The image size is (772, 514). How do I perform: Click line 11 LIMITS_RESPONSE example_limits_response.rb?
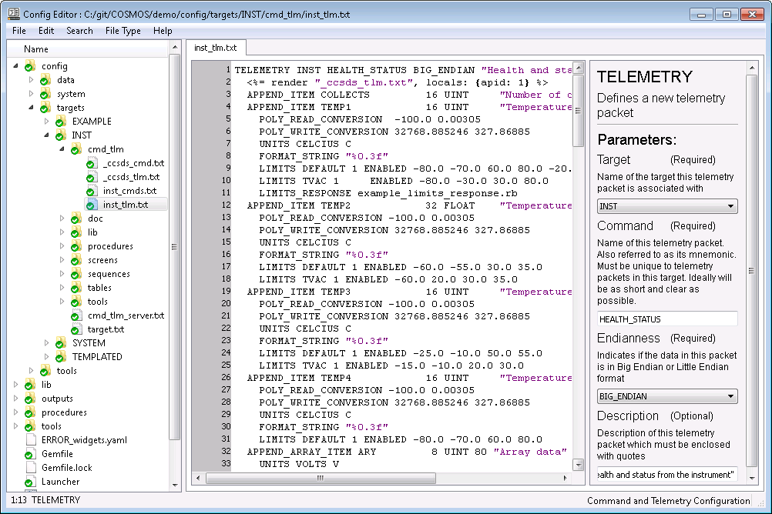[388, 193]
